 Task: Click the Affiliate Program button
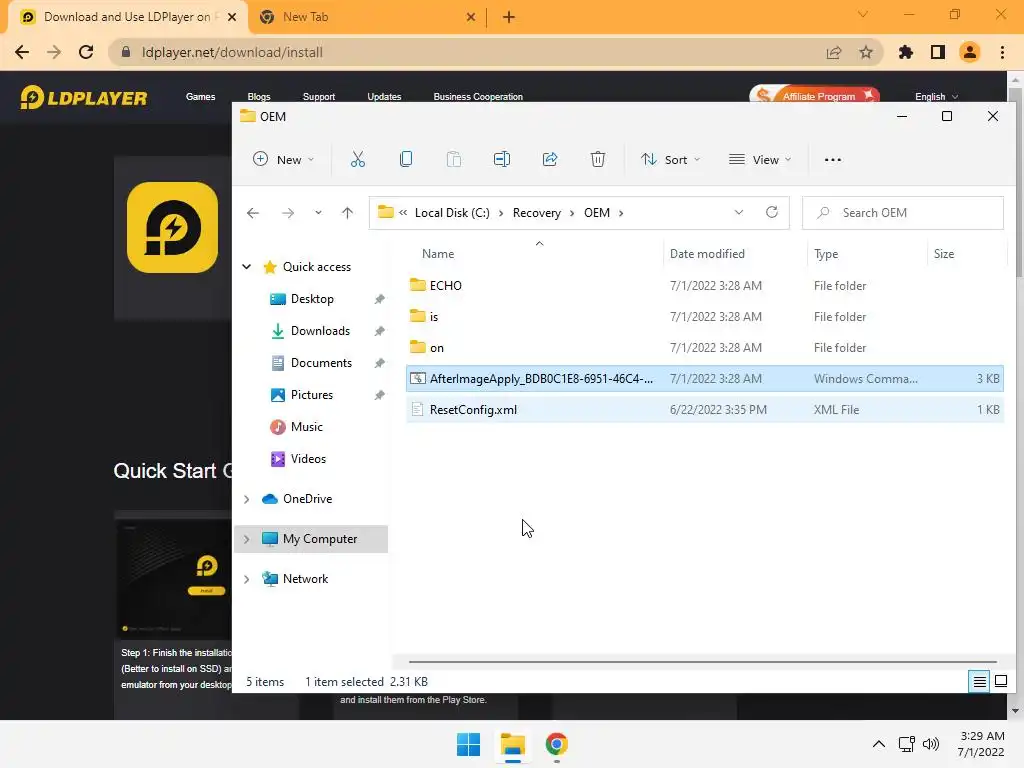814,95
